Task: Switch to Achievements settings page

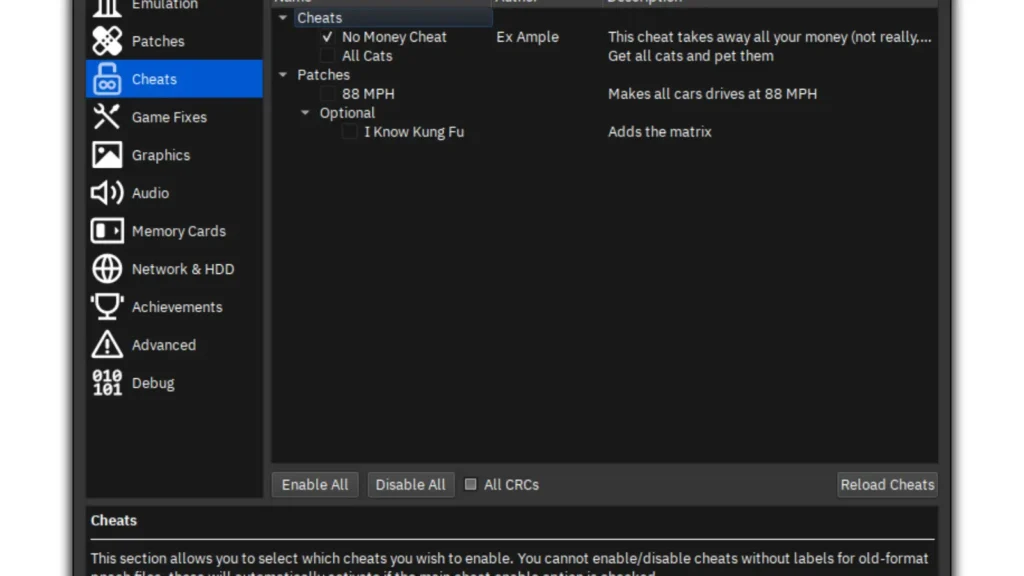Action: 174,306
